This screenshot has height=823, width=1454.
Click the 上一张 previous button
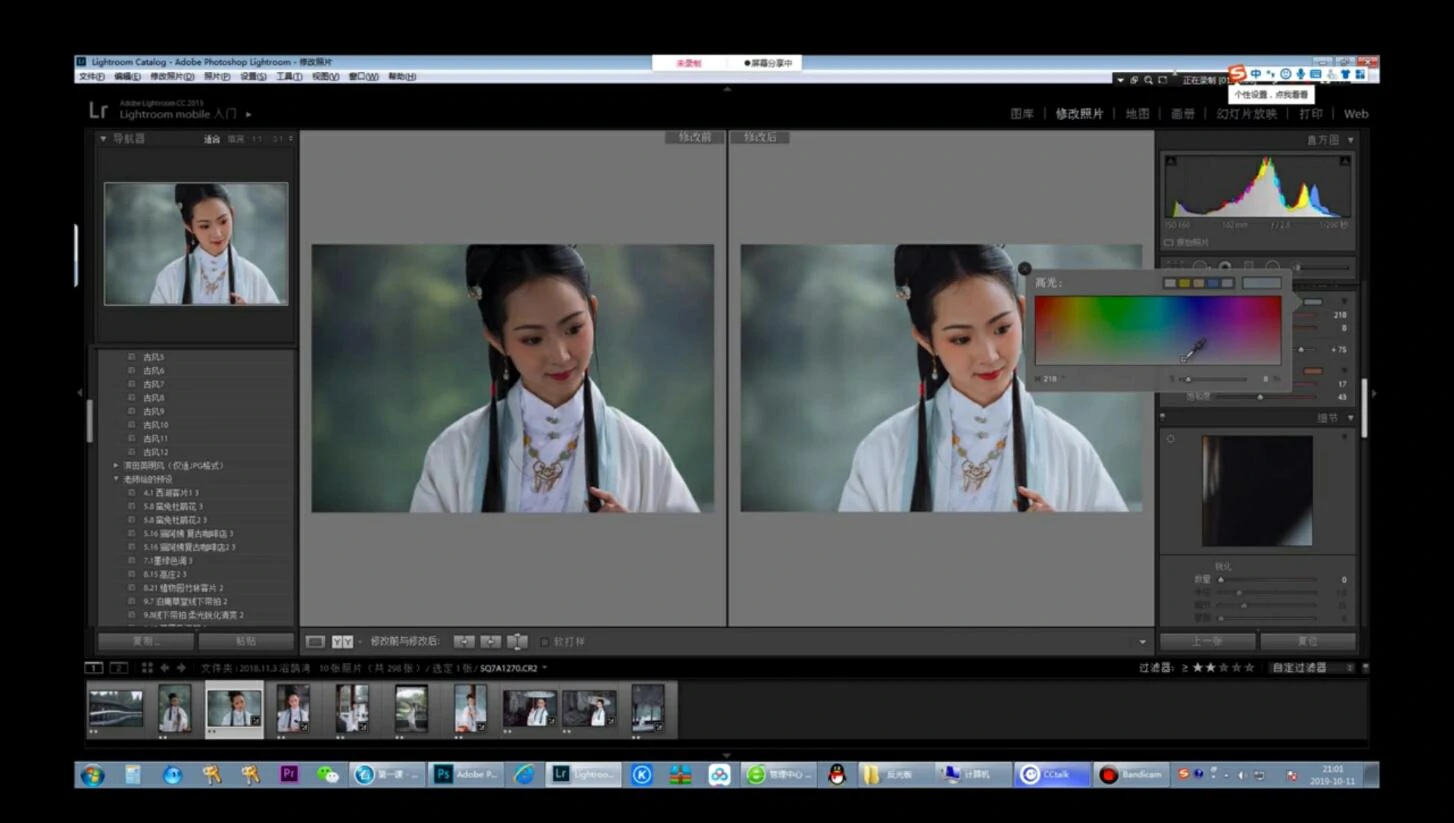coord(1208,642)
